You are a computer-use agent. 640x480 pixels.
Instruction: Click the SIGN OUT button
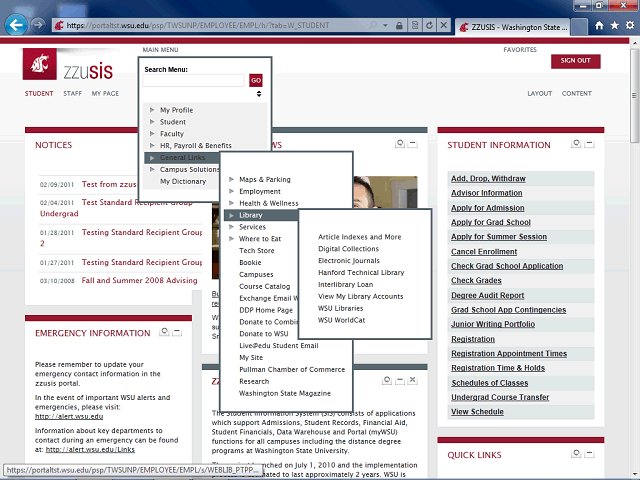(576, 61)
